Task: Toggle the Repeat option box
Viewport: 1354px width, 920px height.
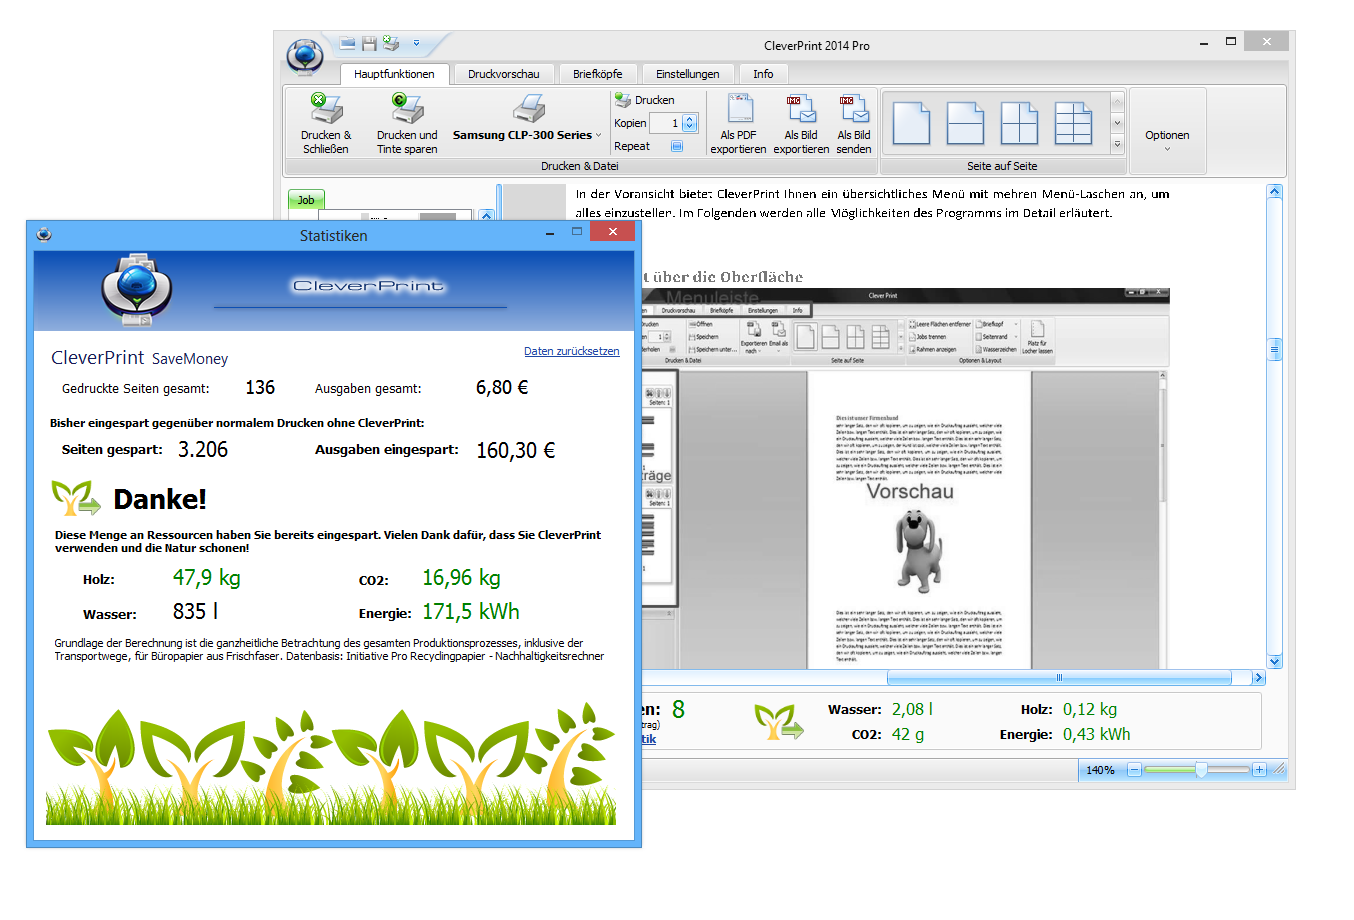Action: tap(677, 146)
